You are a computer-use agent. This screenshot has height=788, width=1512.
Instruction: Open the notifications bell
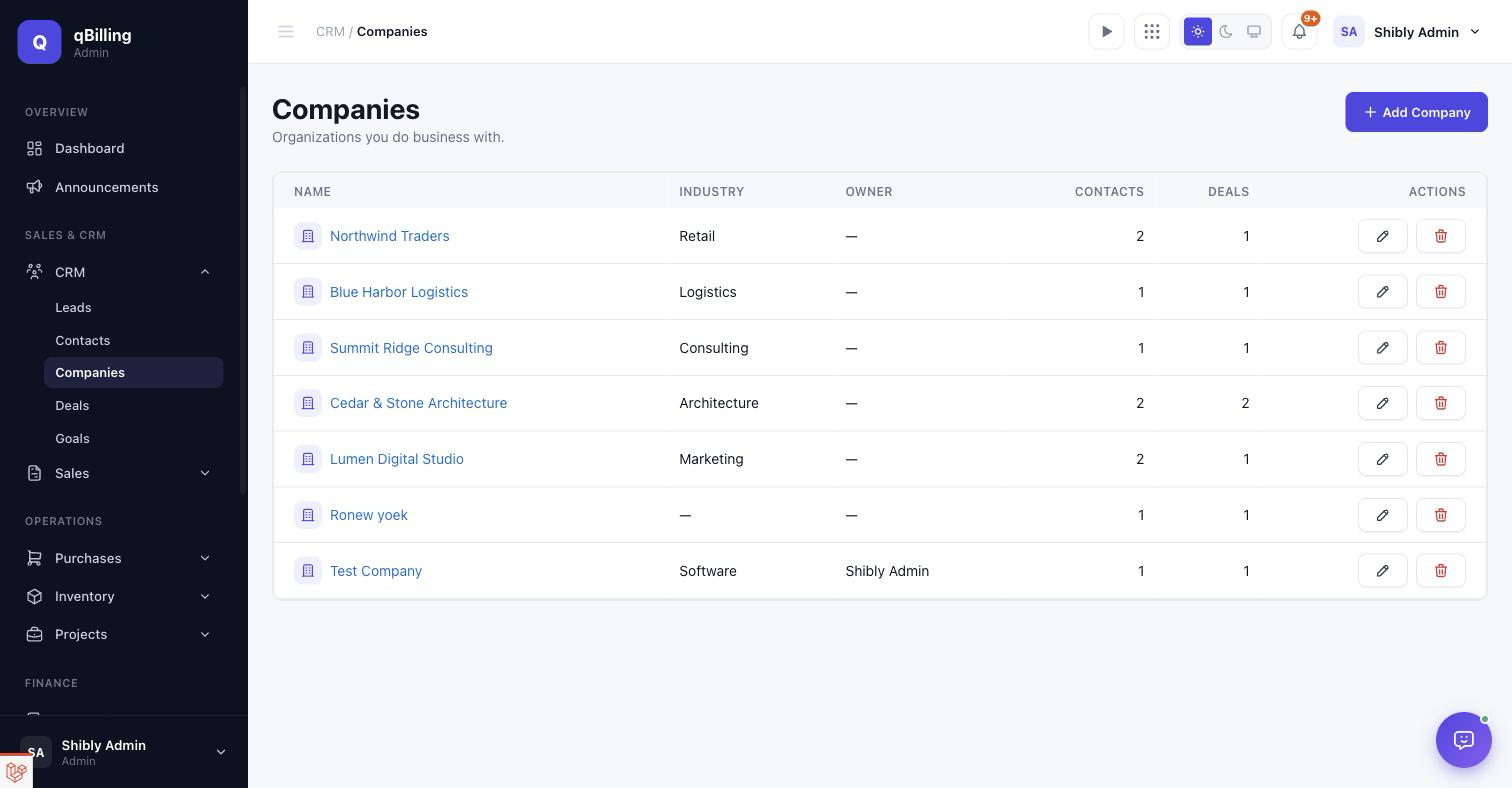click(x=1299, y=32)
